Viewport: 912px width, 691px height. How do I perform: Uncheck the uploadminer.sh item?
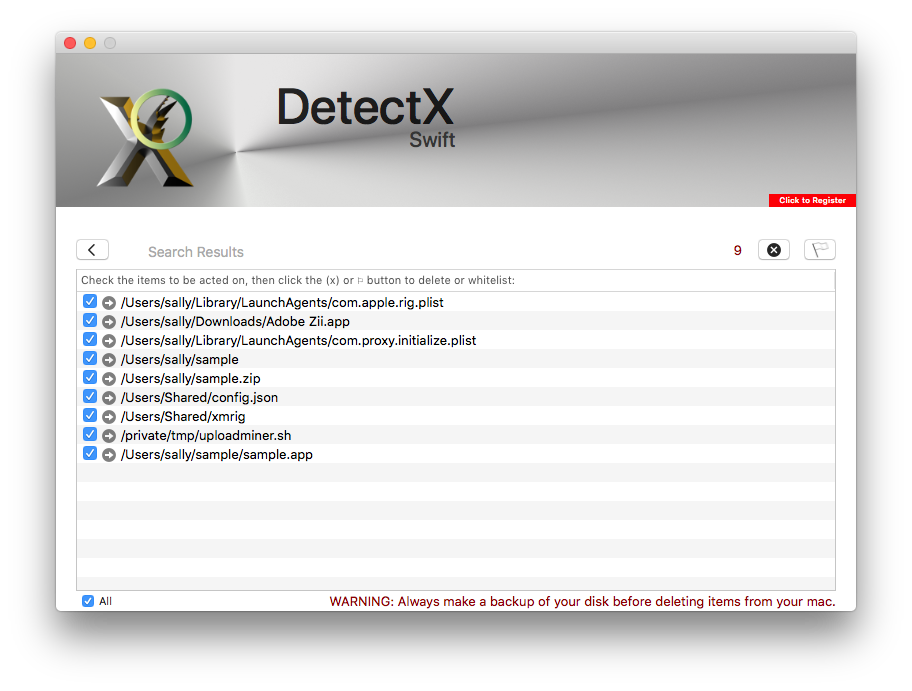[90, 434]
